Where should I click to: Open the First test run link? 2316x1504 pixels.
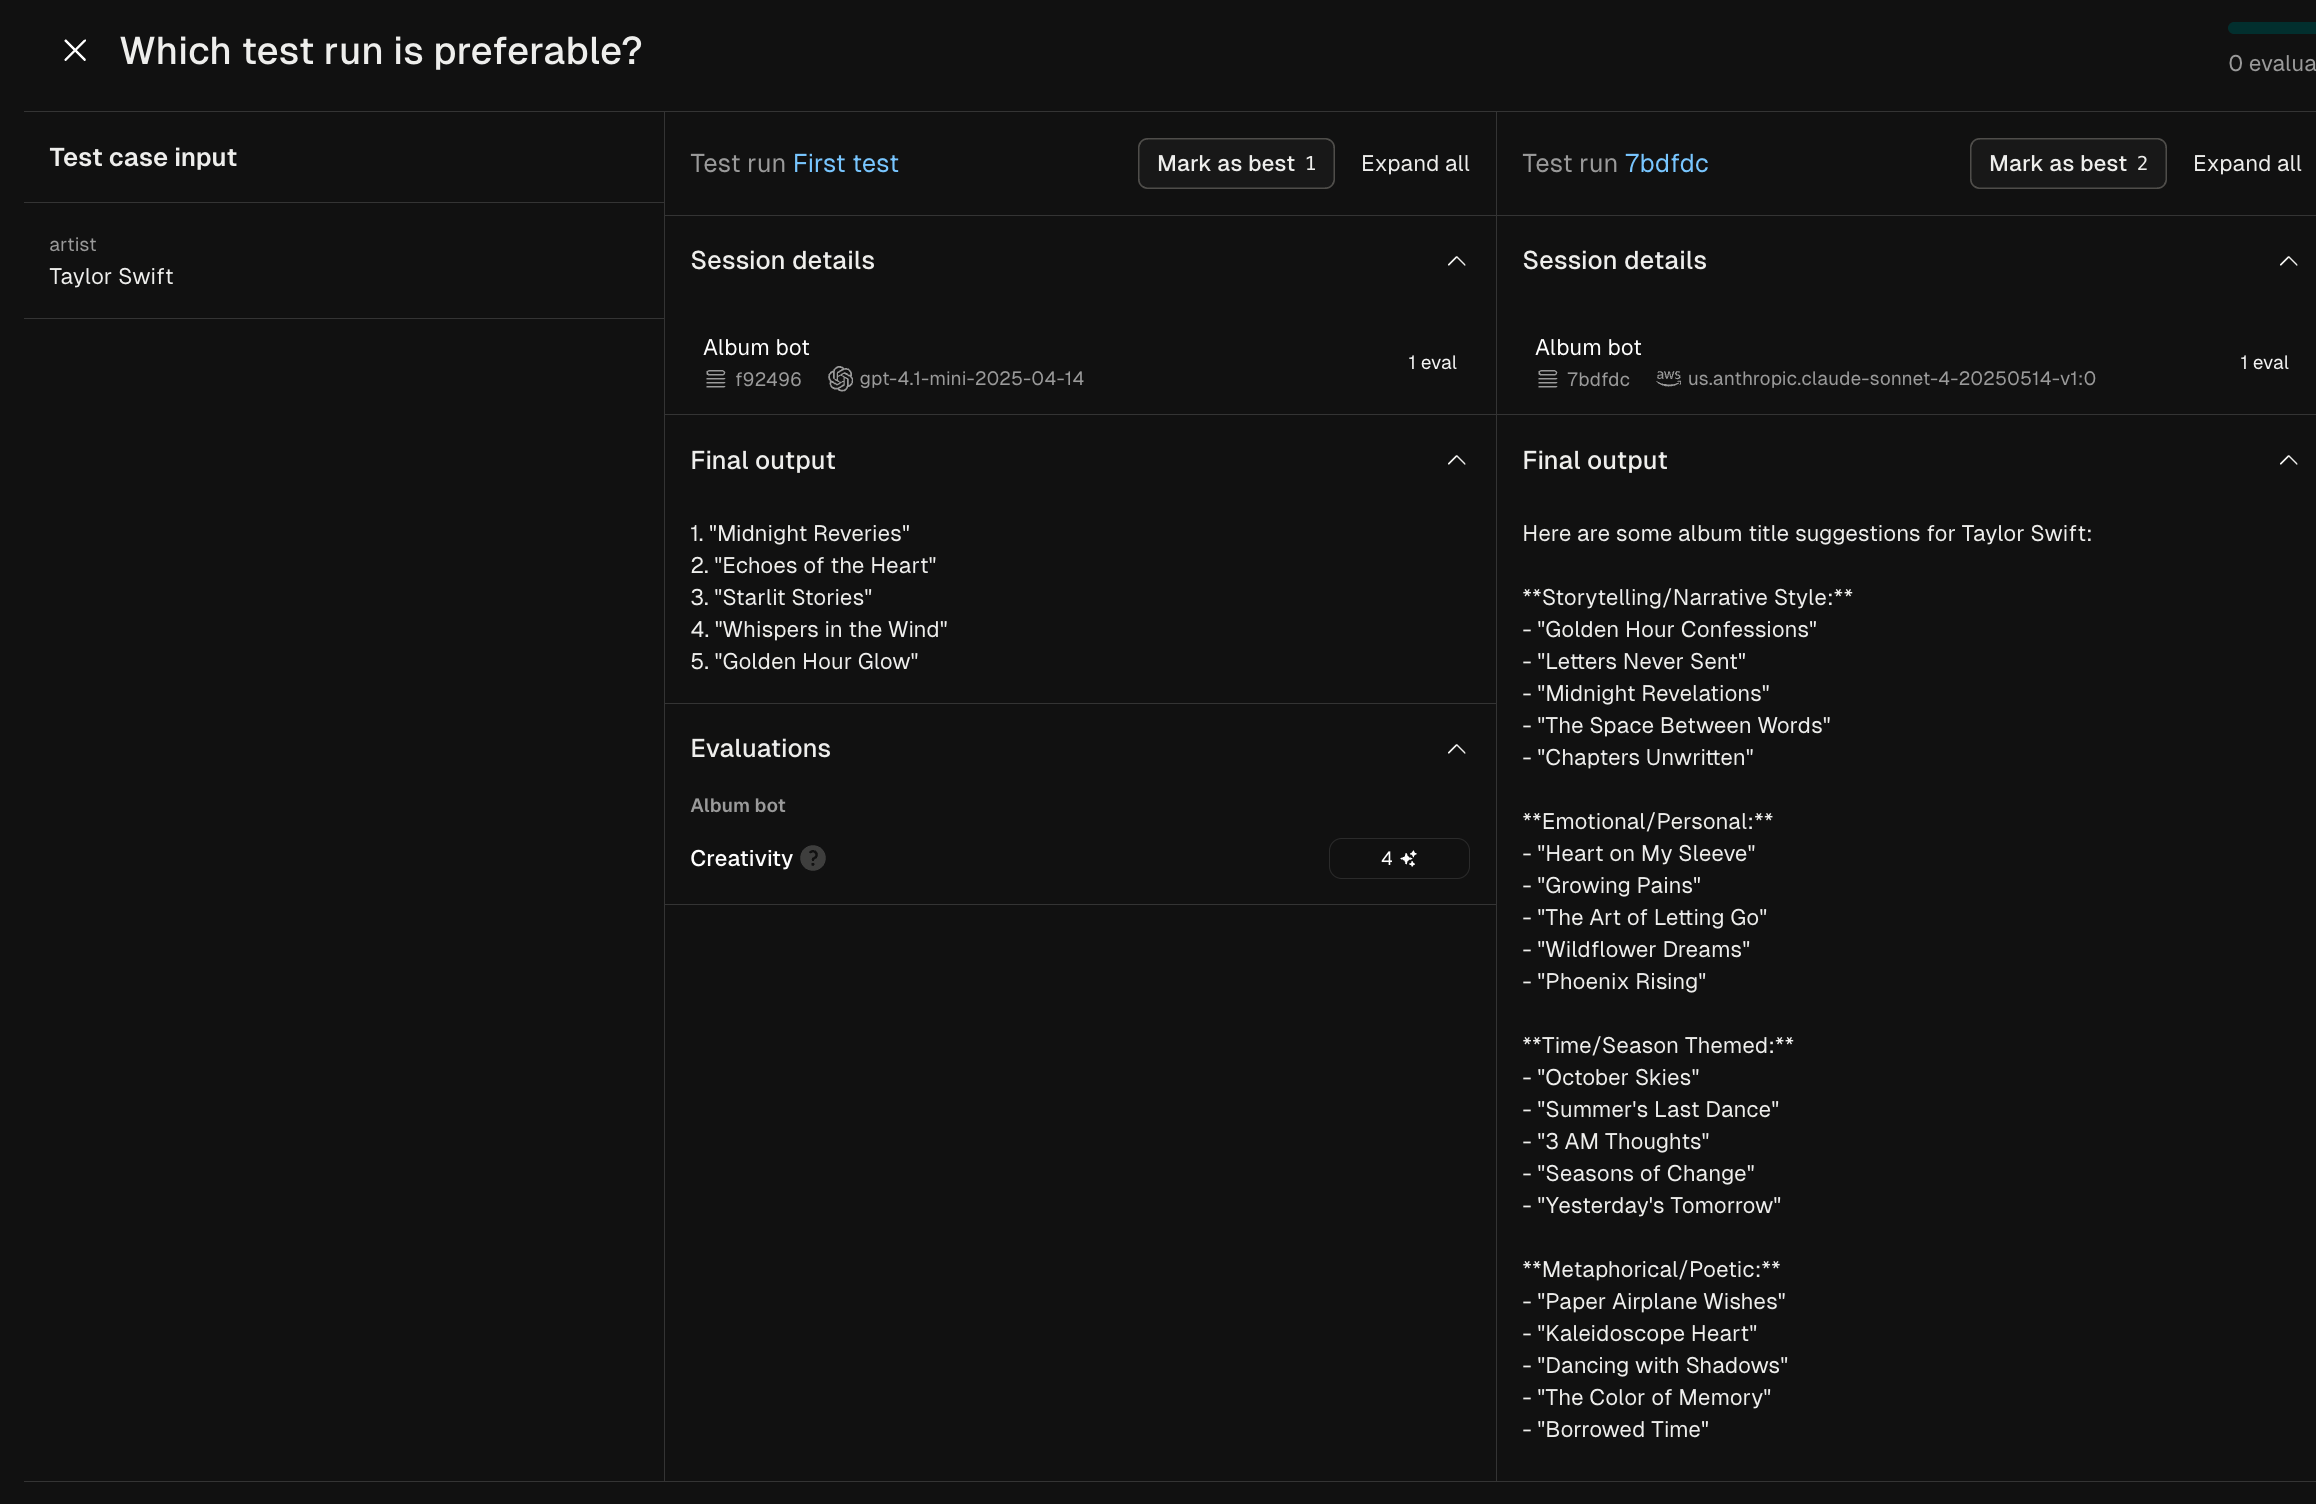845,164
